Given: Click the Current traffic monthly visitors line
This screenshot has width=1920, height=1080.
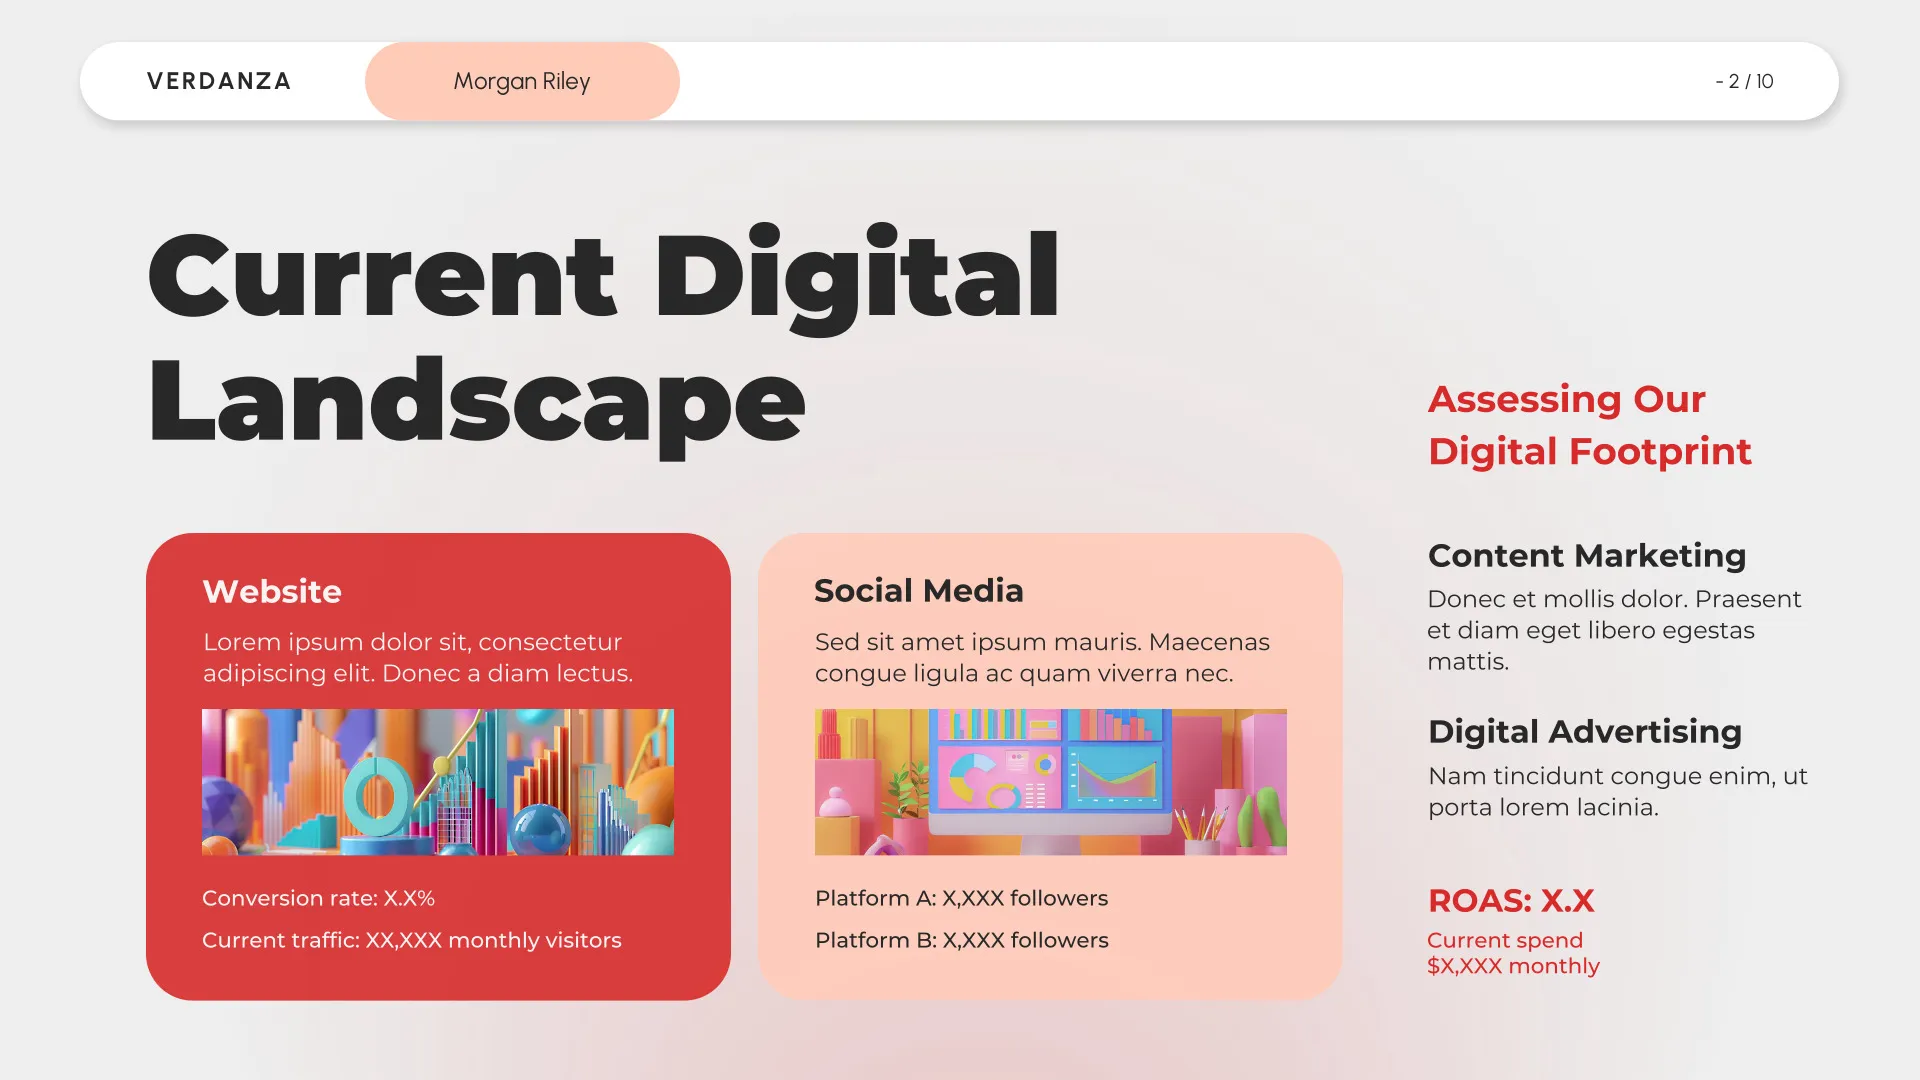Looking at the screenshot, I should click(x=412, y=940).
